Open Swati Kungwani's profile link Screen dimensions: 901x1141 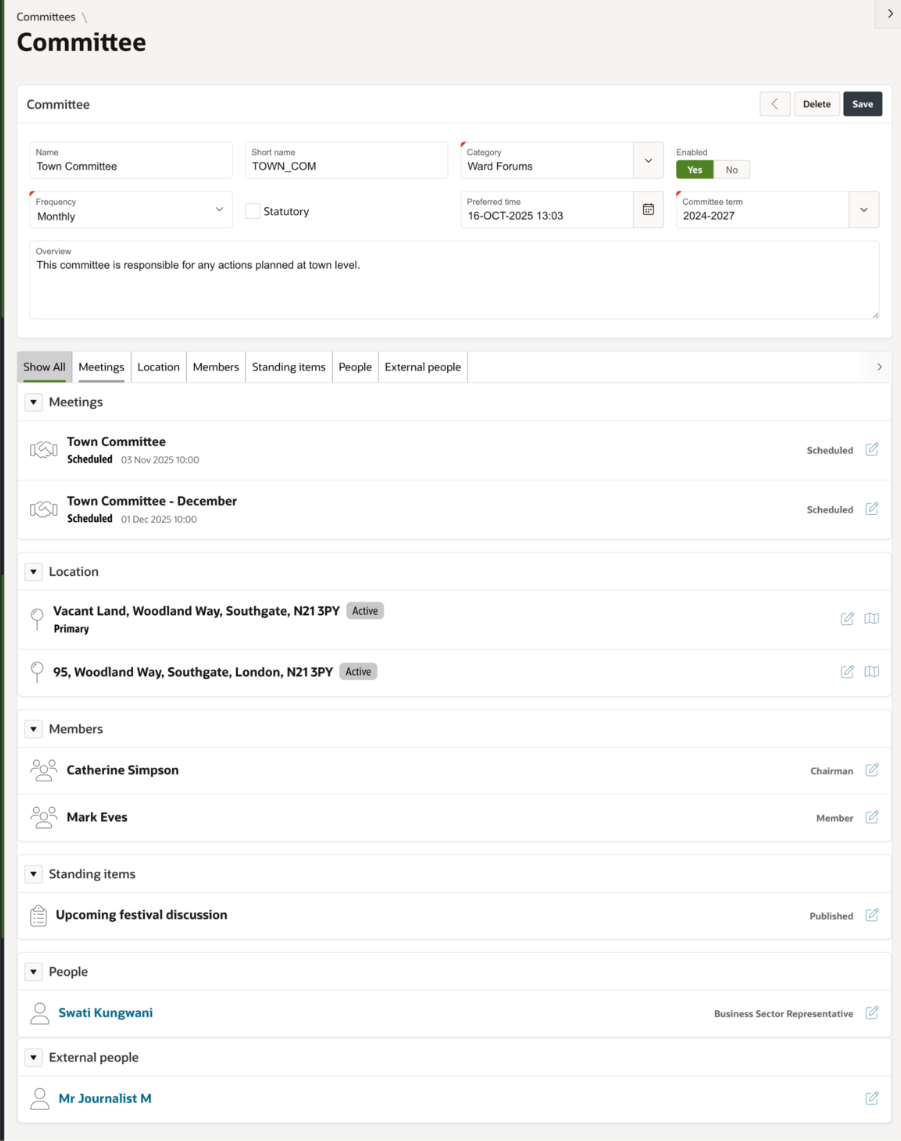105,1012
